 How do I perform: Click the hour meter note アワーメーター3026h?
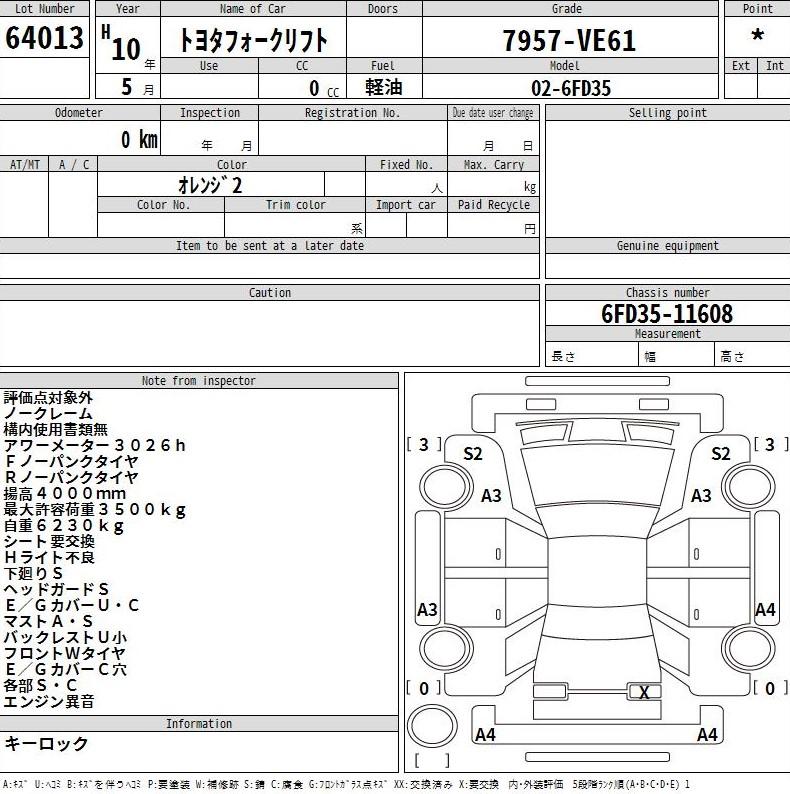[95, 446]
